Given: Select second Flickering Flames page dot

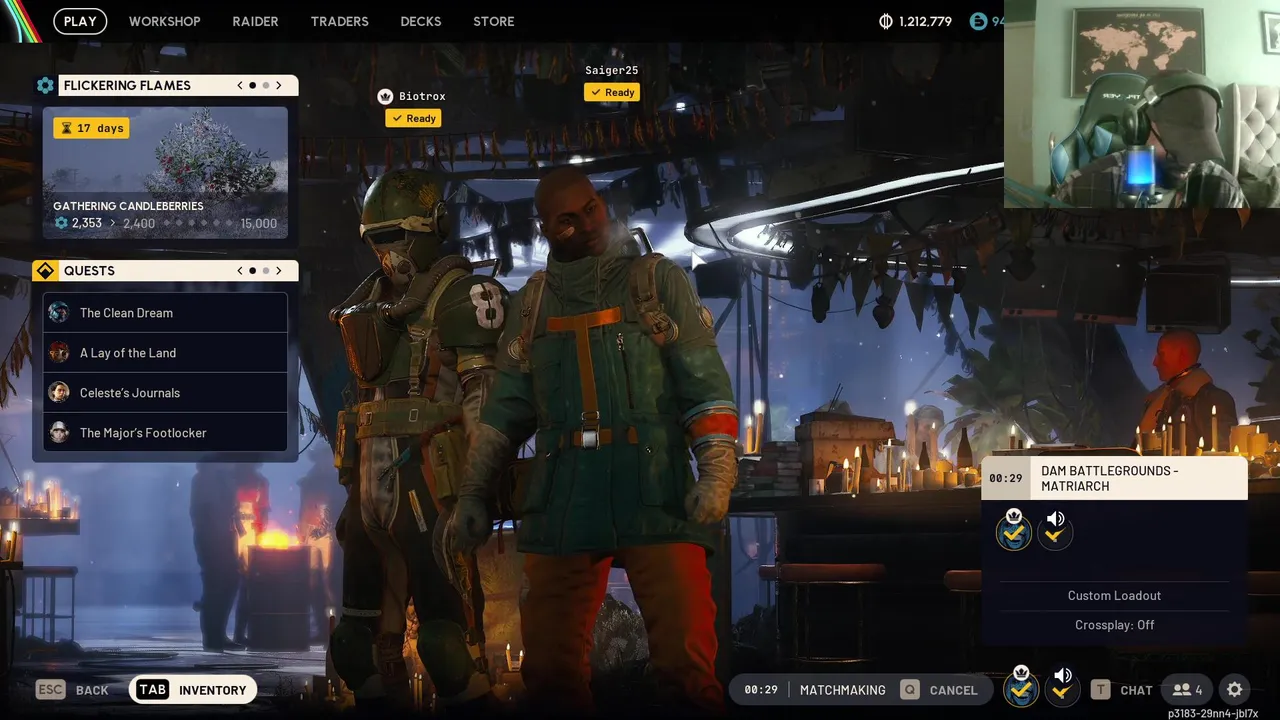Looking at the screenshot, I should pos(266,85).
